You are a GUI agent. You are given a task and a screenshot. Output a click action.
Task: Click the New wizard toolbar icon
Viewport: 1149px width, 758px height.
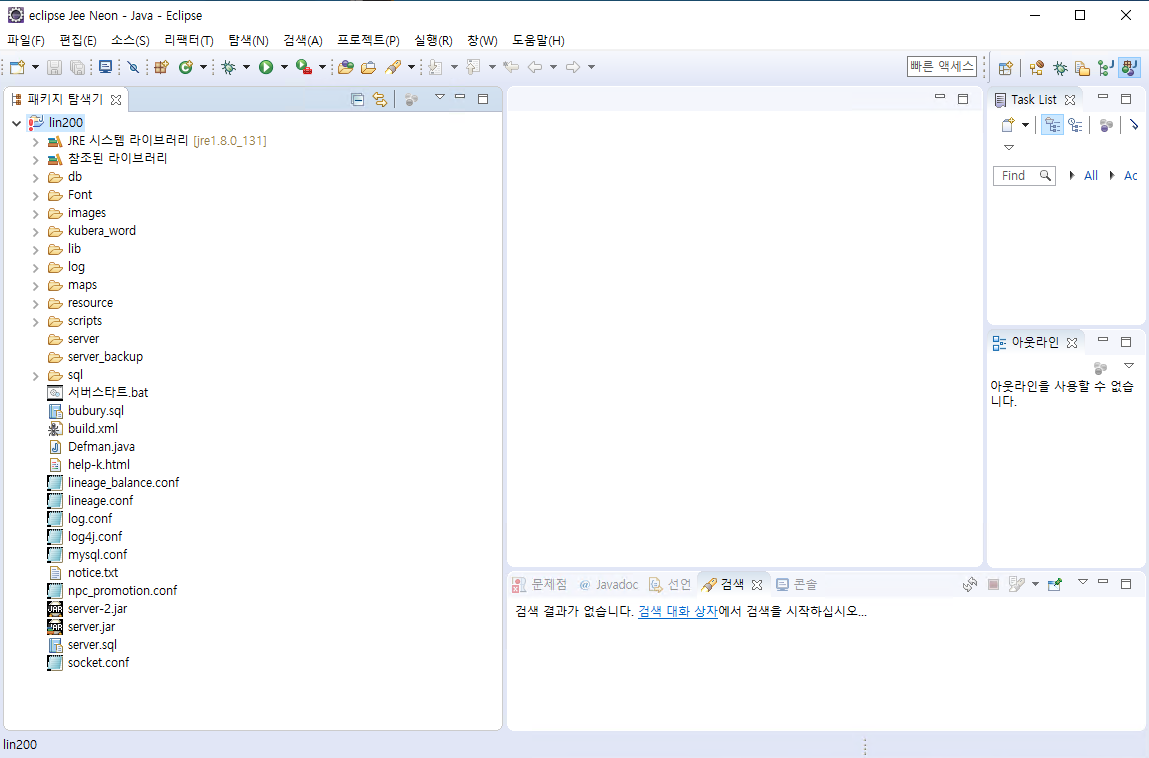[18, 67]
